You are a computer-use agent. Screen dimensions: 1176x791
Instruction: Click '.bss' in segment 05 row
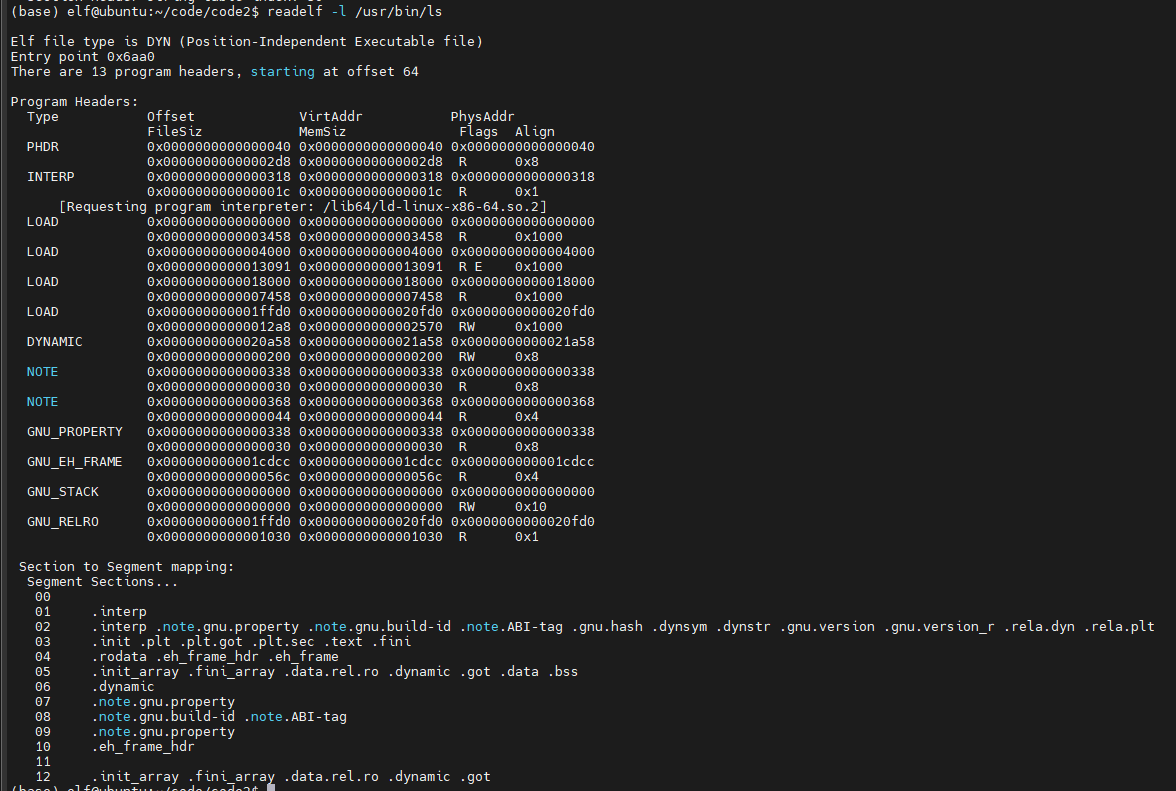tap(562, 672)
